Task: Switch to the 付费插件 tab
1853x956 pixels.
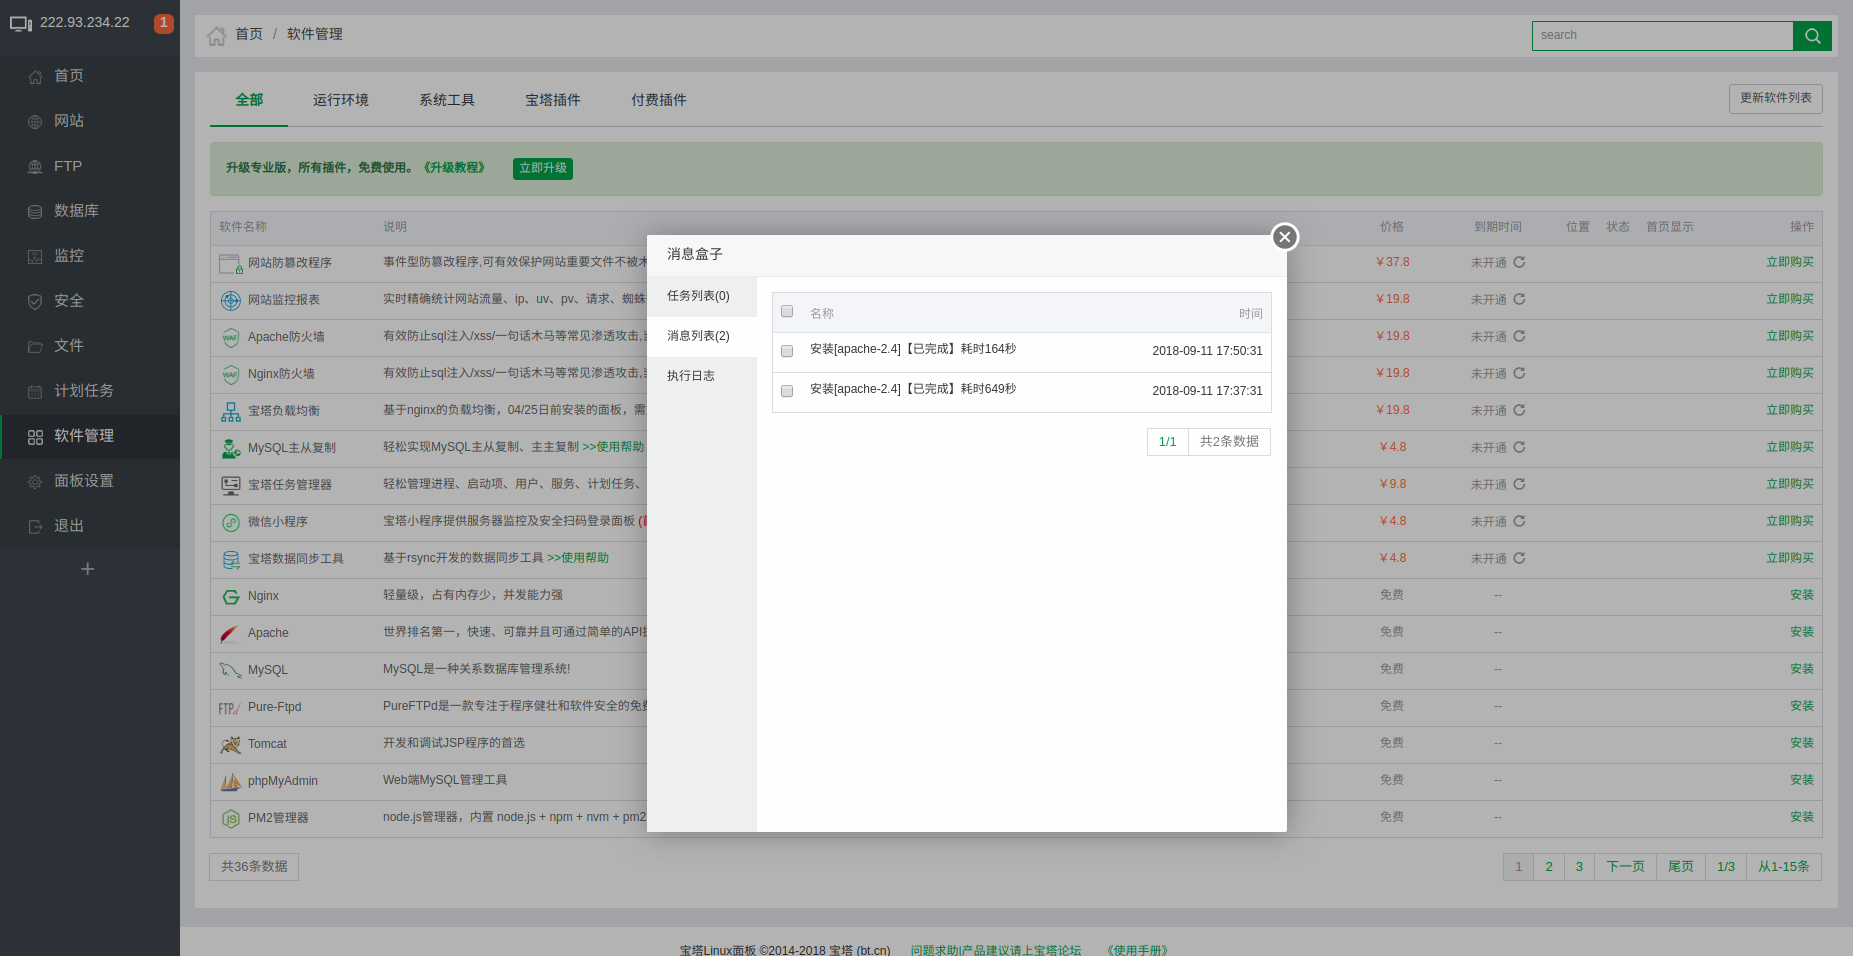Action: 658,99
